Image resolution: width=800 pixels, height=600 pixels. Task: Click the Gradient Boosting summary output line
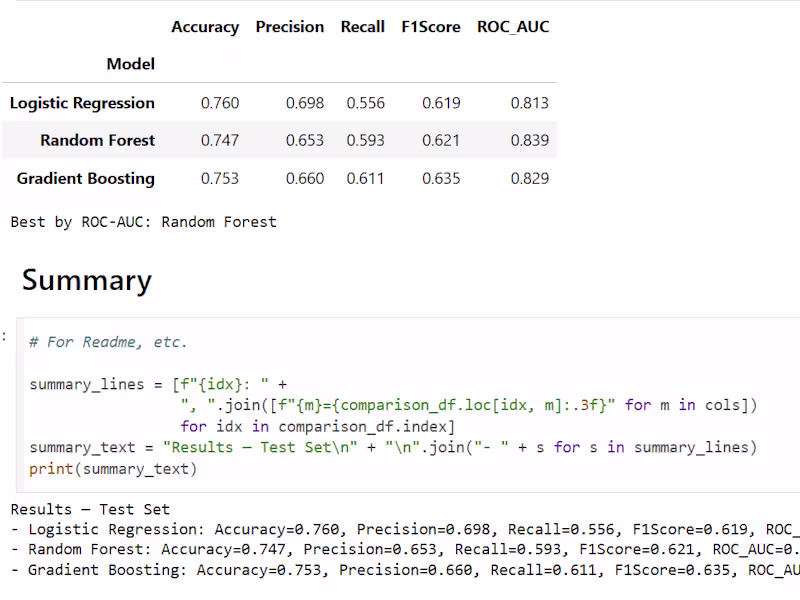pos(400,570)
